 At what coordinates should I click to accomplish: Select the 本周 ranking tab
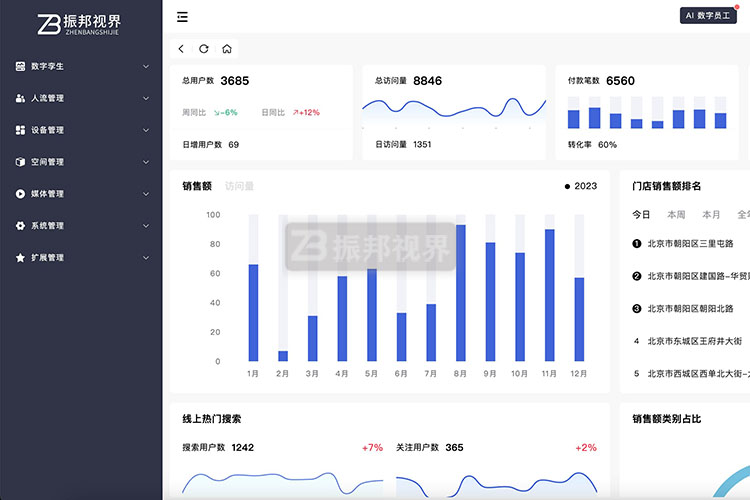[x=676, y=215]
